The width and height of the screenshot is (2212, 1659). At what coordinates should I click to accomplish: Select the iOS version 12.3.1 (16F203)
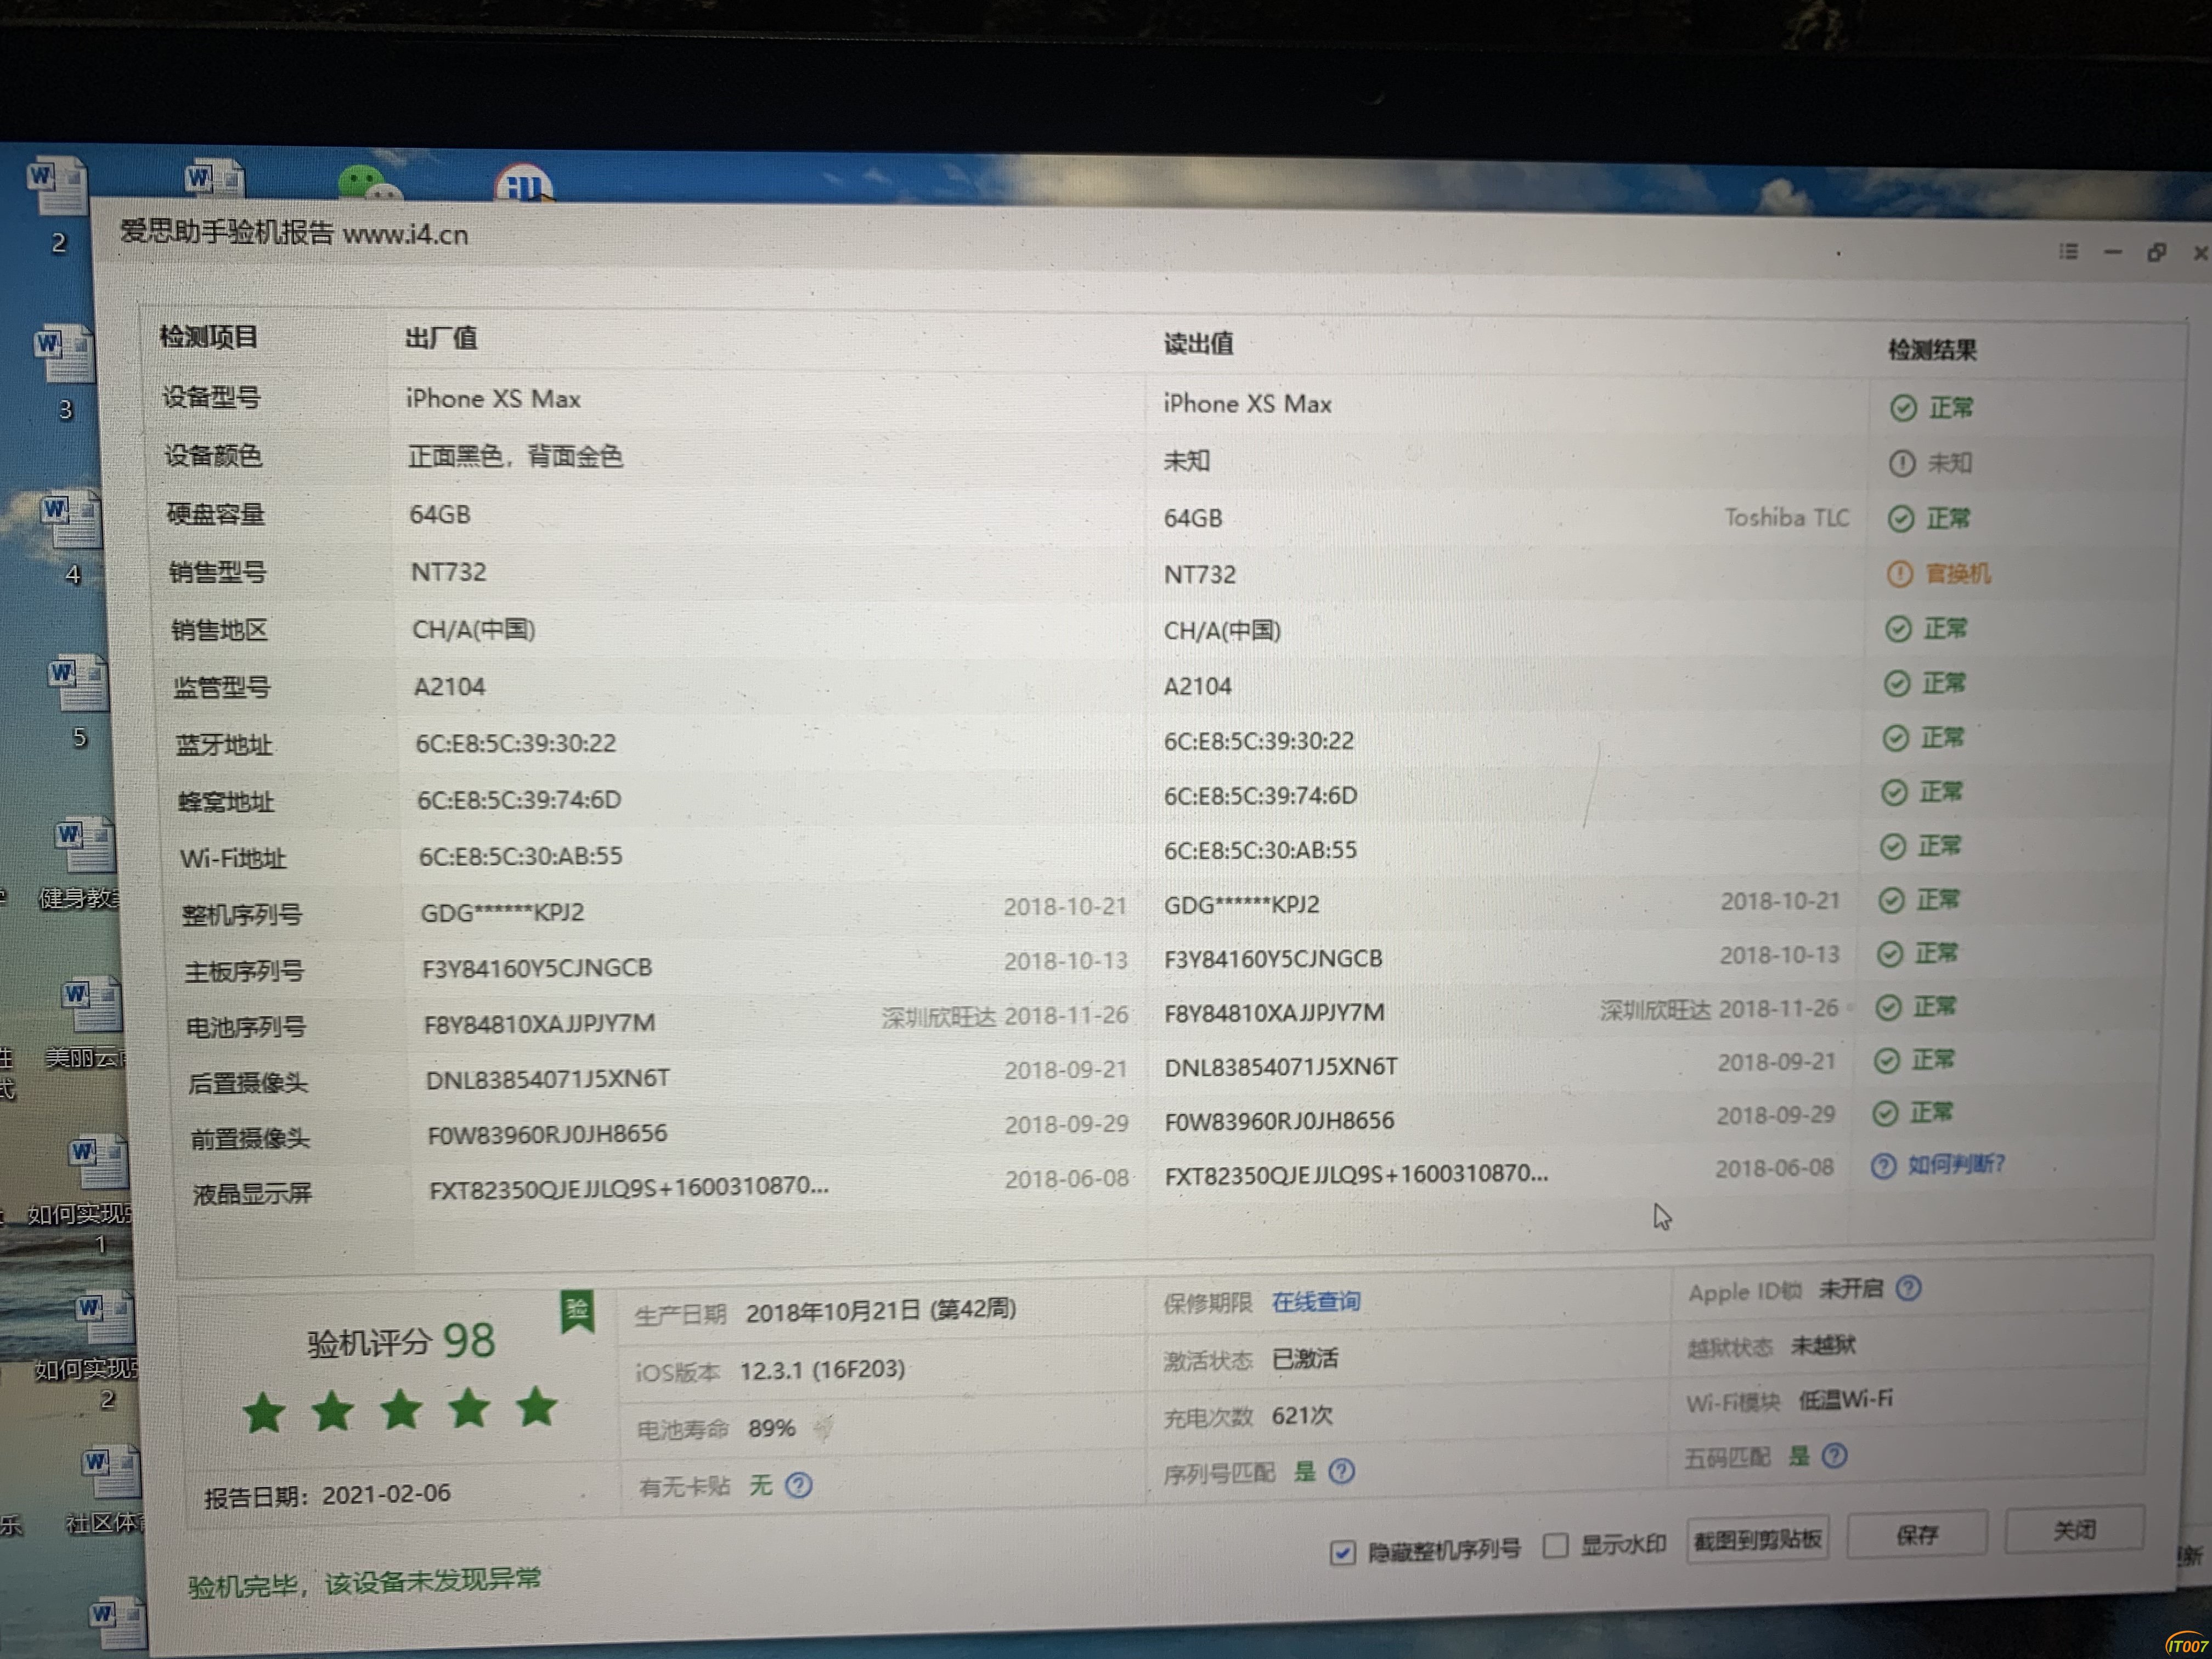(x=822, y=1369)
